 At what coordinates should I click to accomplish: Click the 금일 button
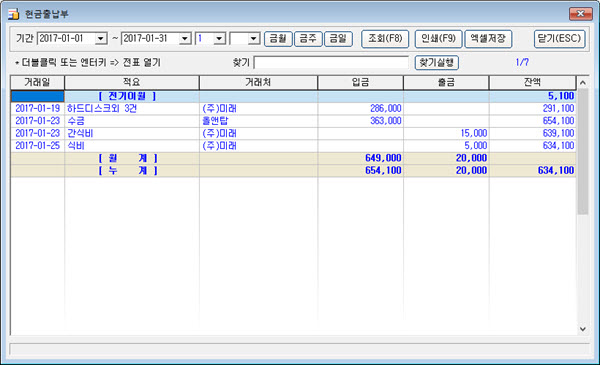tap(338, 39)
